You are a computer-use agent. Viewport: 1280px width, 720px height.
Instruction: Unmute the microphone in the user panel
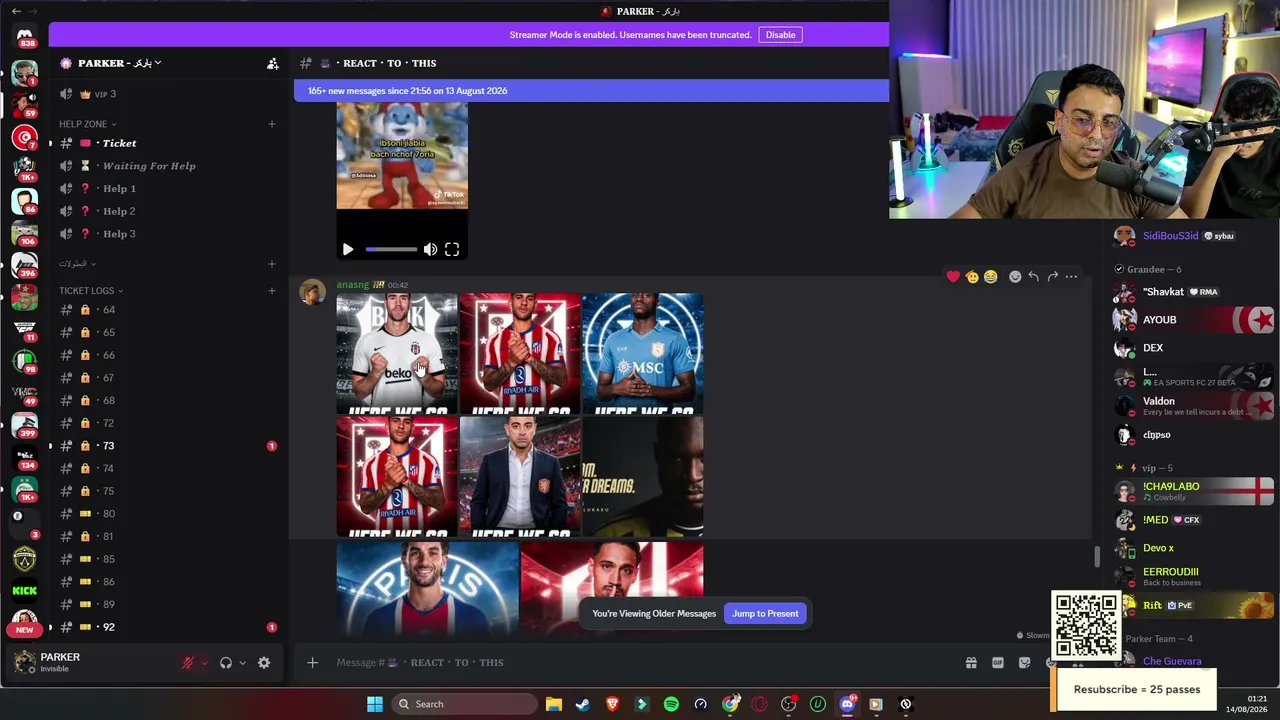[187, 663]
